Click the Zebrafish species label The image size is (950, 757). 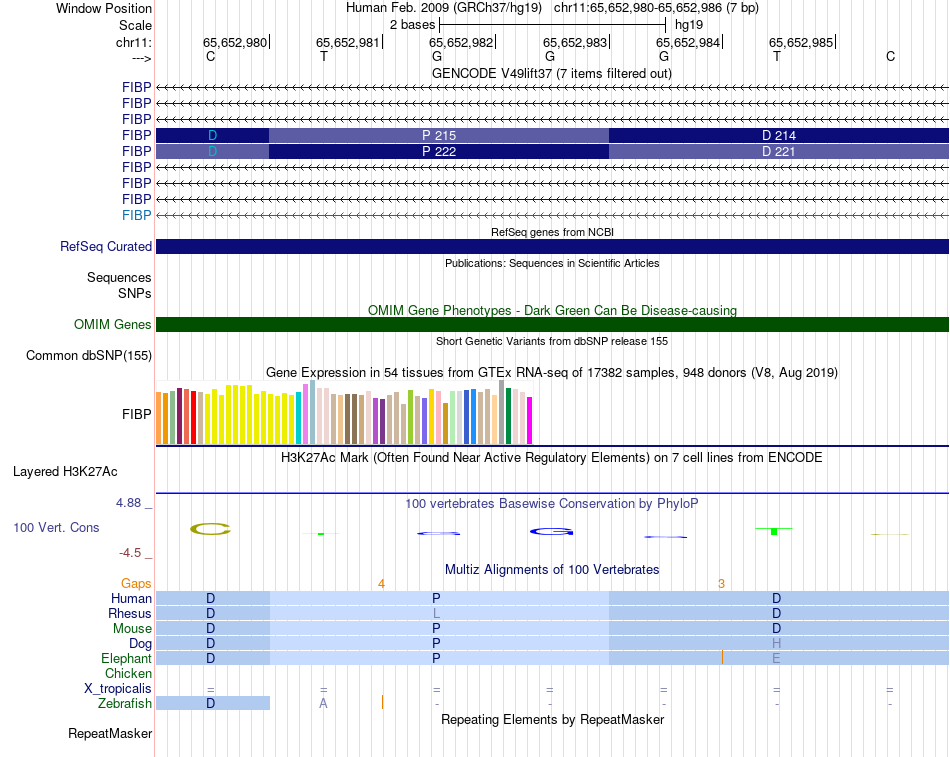125,704
